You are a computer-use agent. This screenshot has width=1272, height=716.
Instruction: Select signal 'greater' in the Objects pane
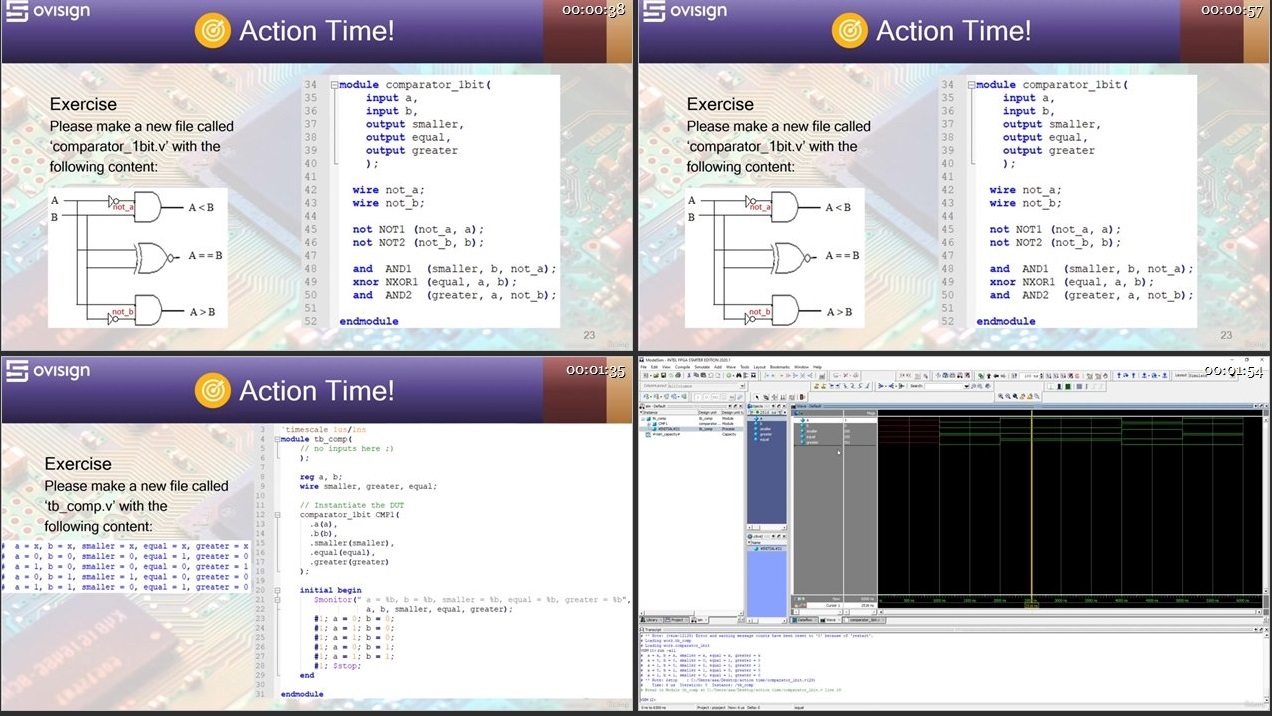[765, 433]
